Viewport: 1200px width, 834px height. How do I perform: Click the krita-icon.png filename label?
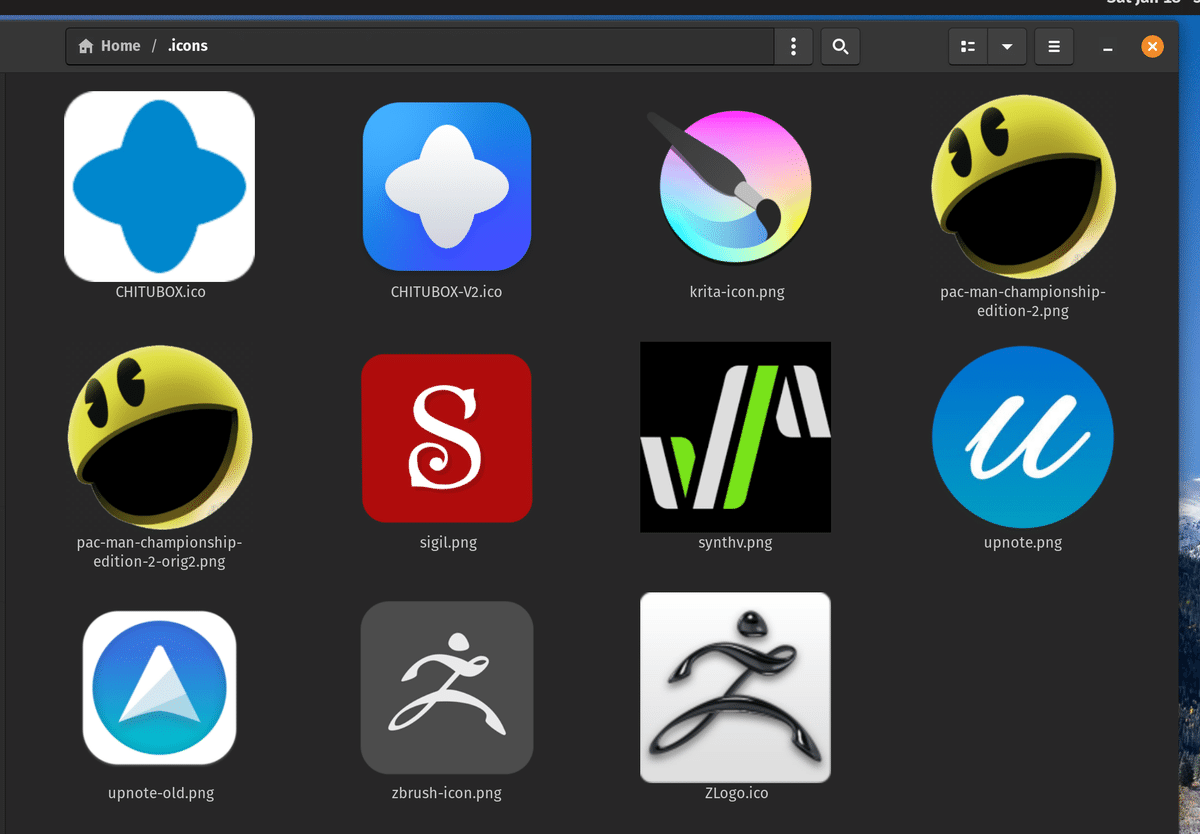click(x=735, y=293)
